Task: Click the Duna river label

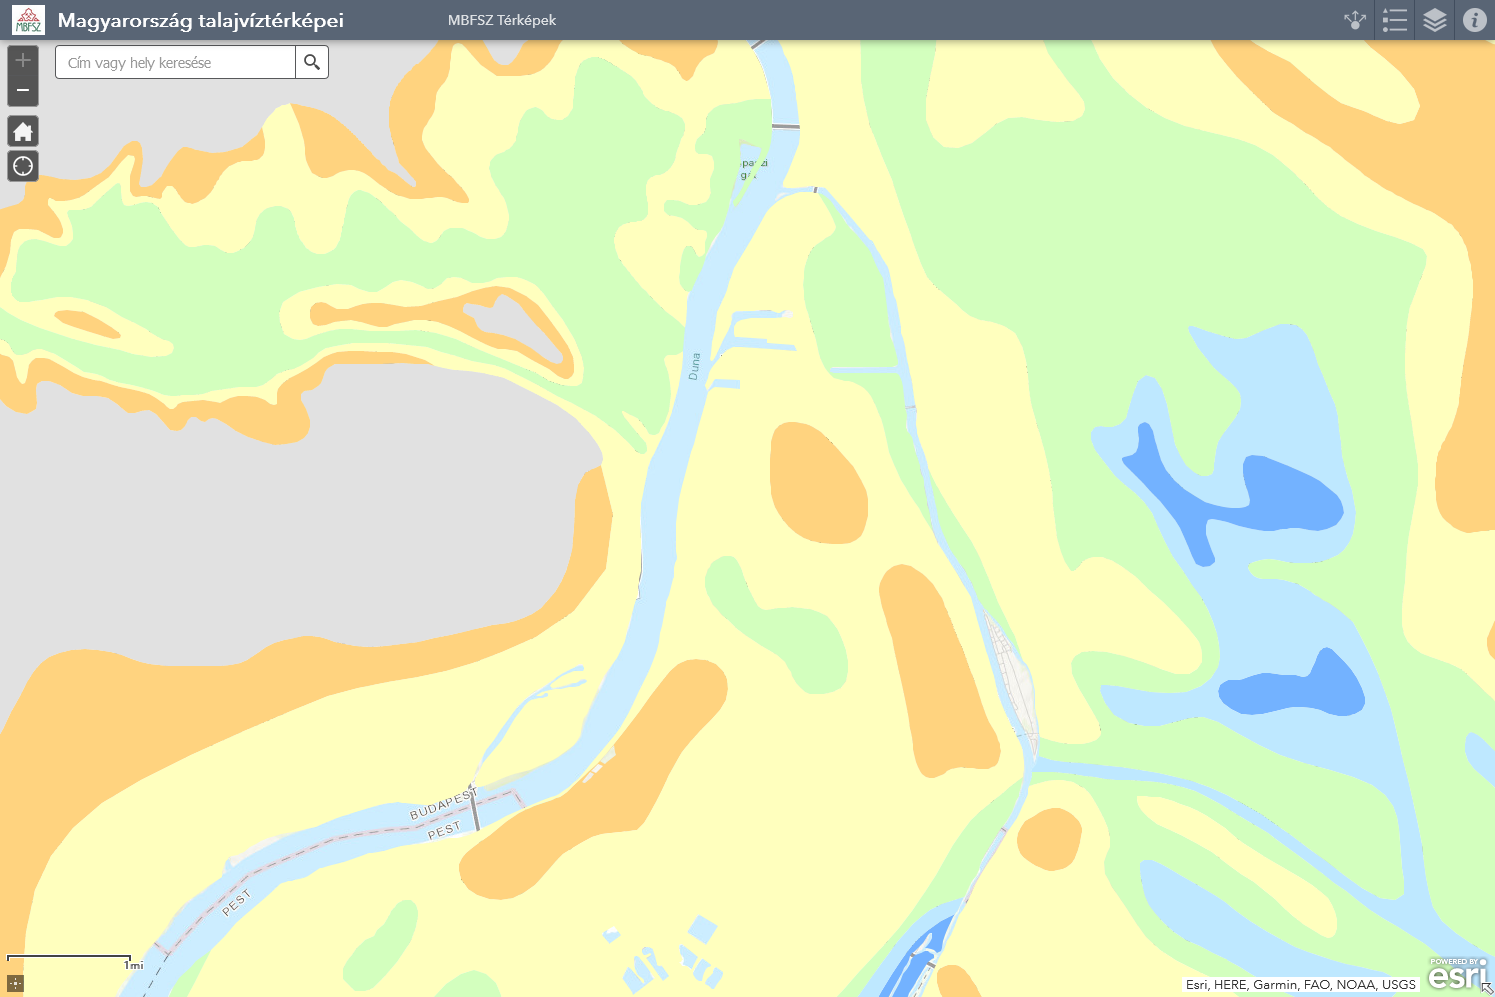Action: point(694,366)
